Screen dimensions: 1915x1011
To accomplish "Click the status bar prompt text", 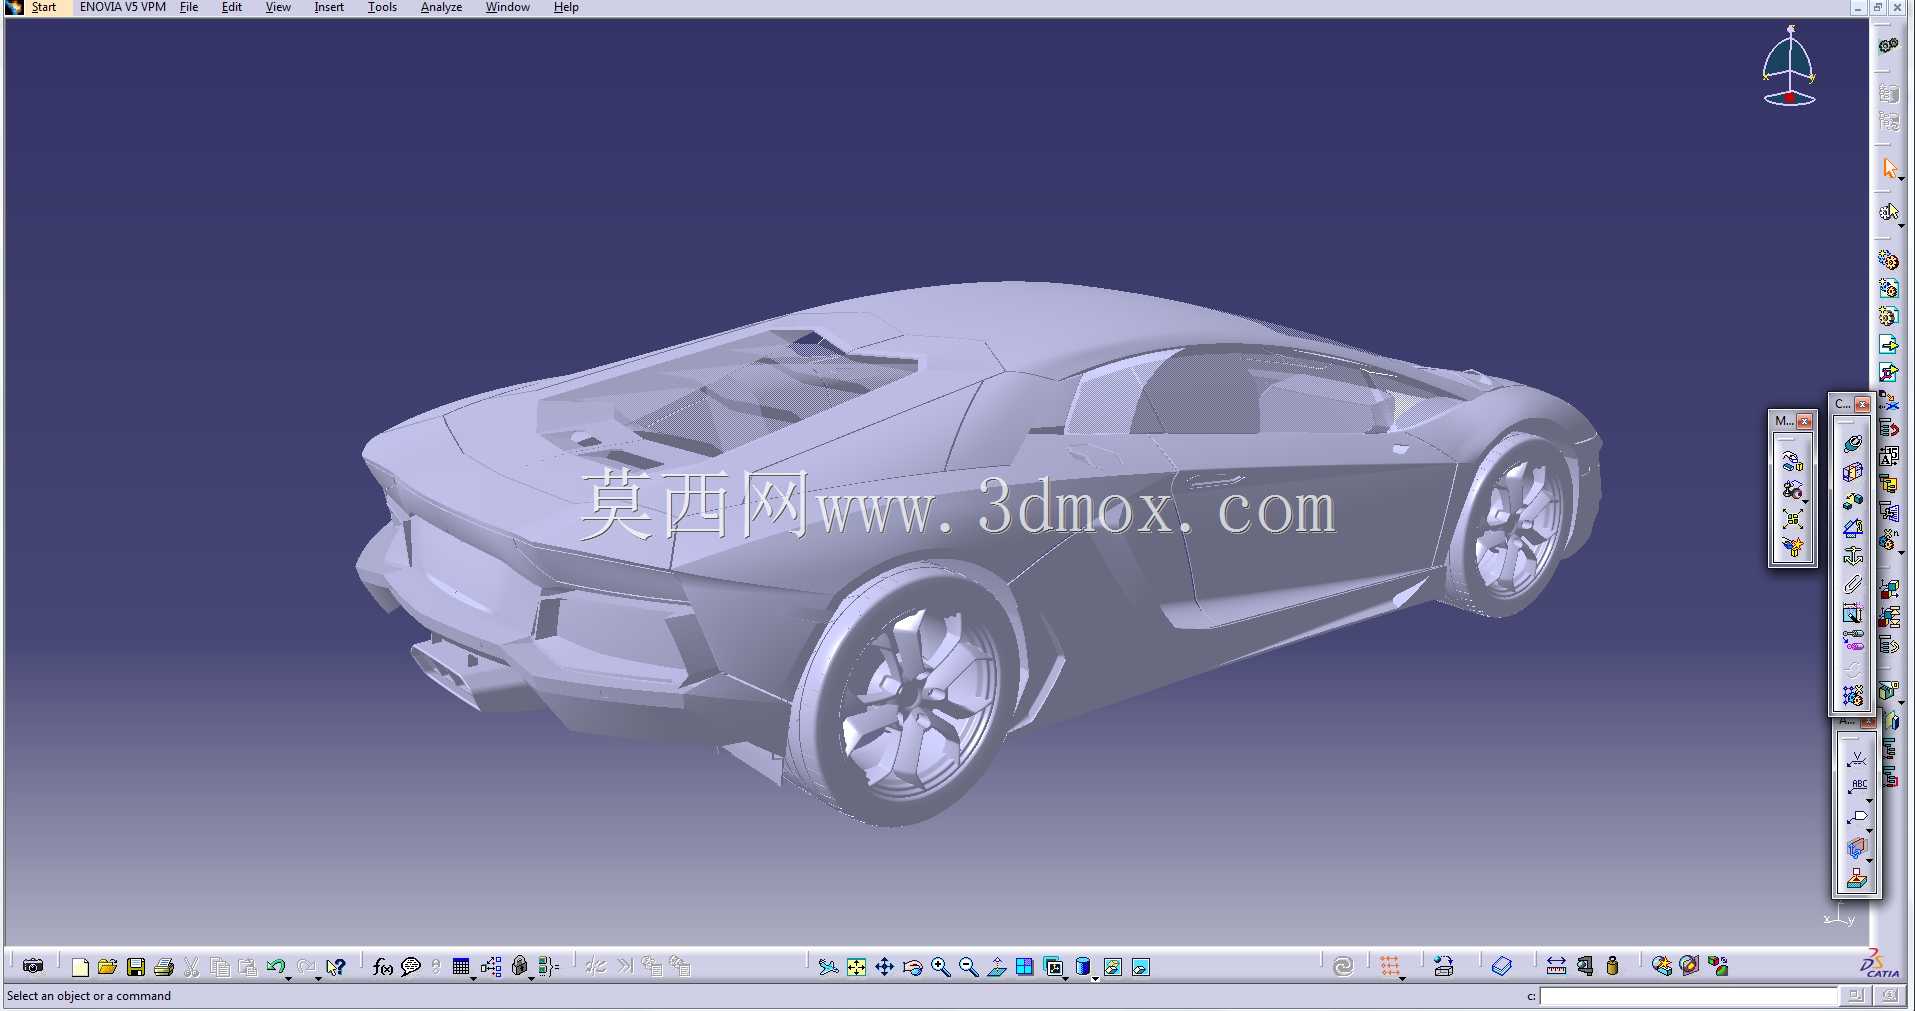I will (89, 996).
